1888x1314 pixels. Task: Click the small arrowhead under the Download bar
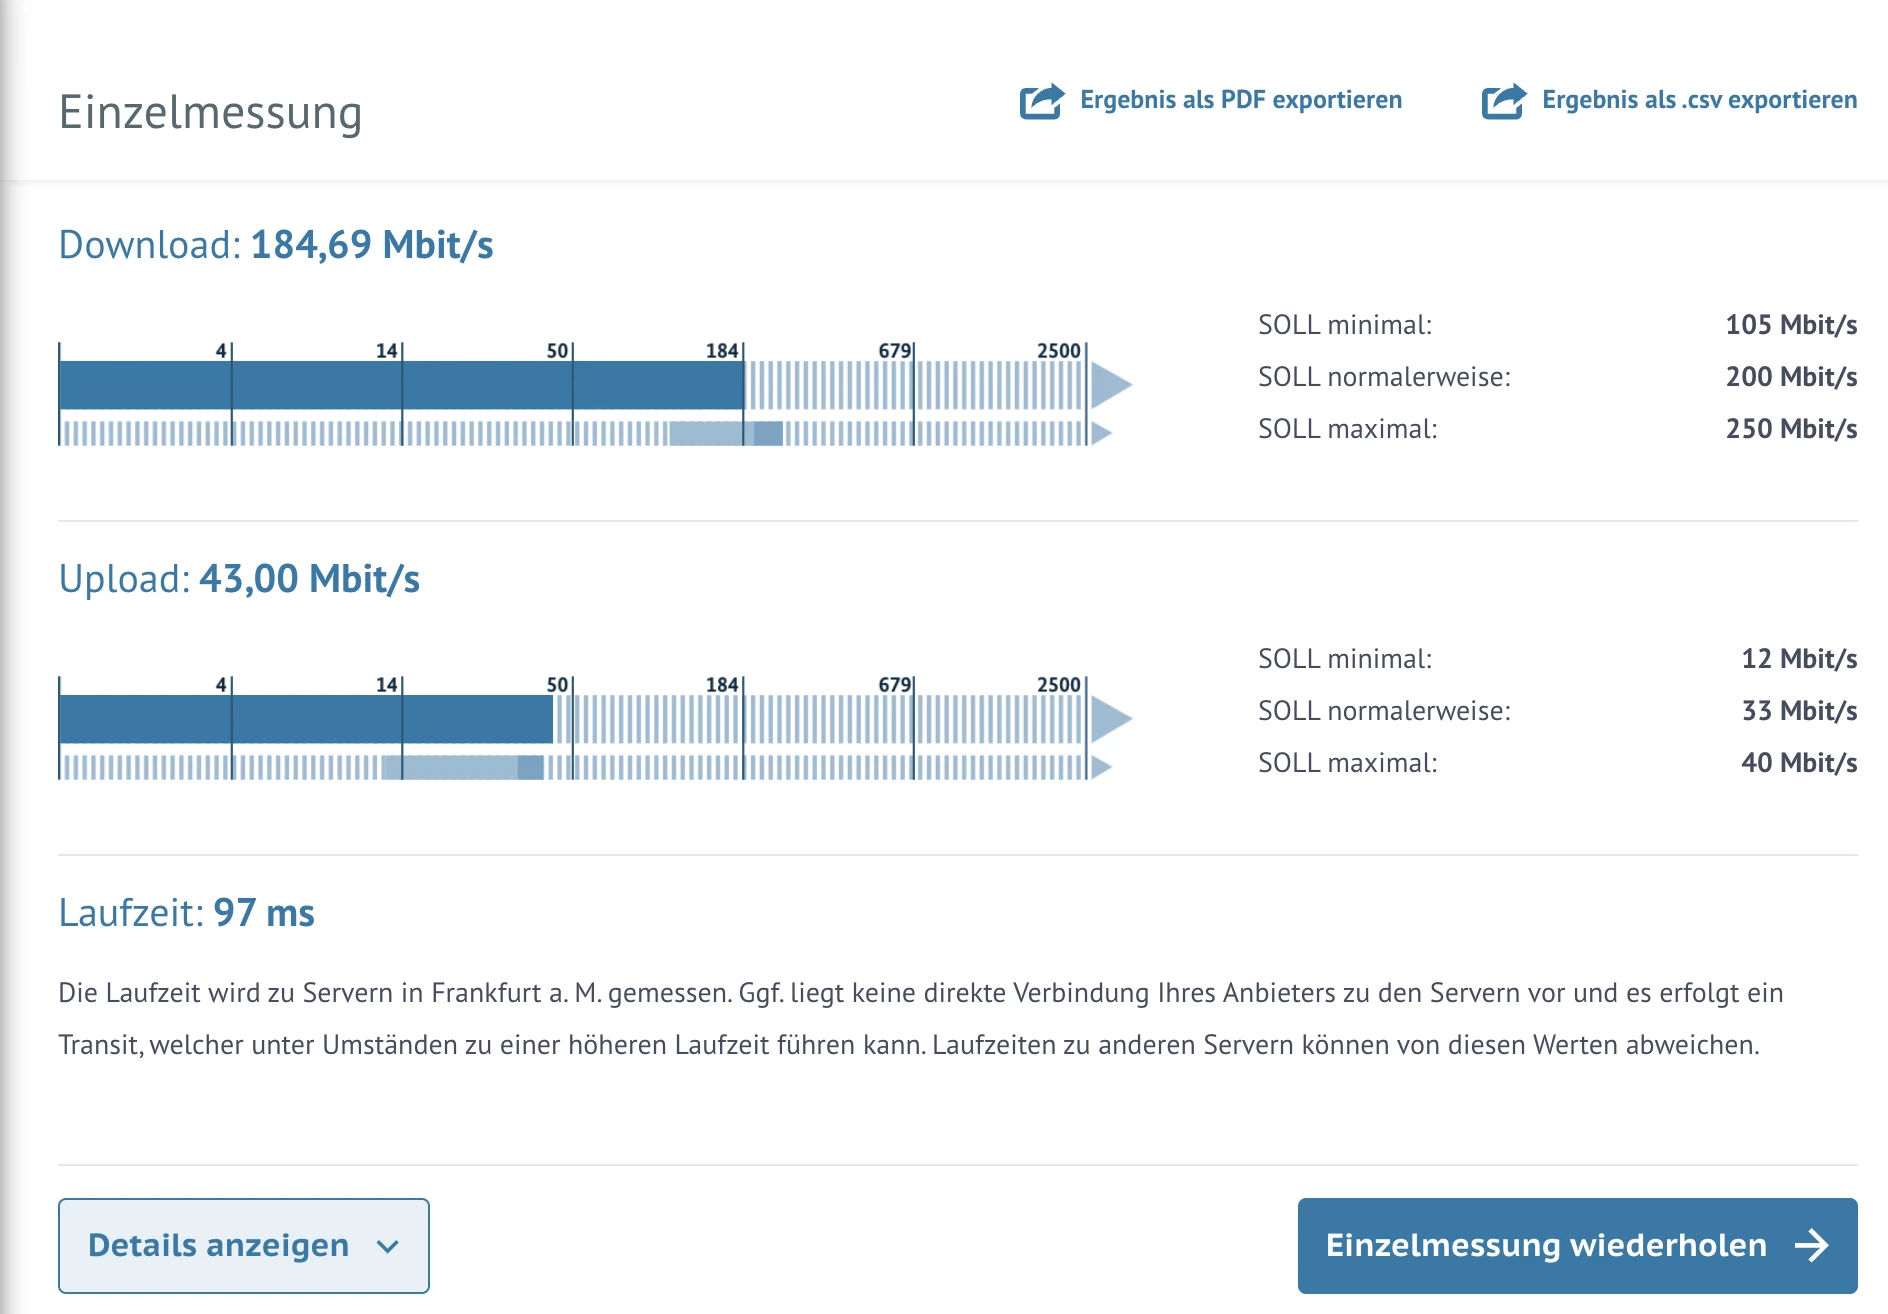click(1100, 433)
